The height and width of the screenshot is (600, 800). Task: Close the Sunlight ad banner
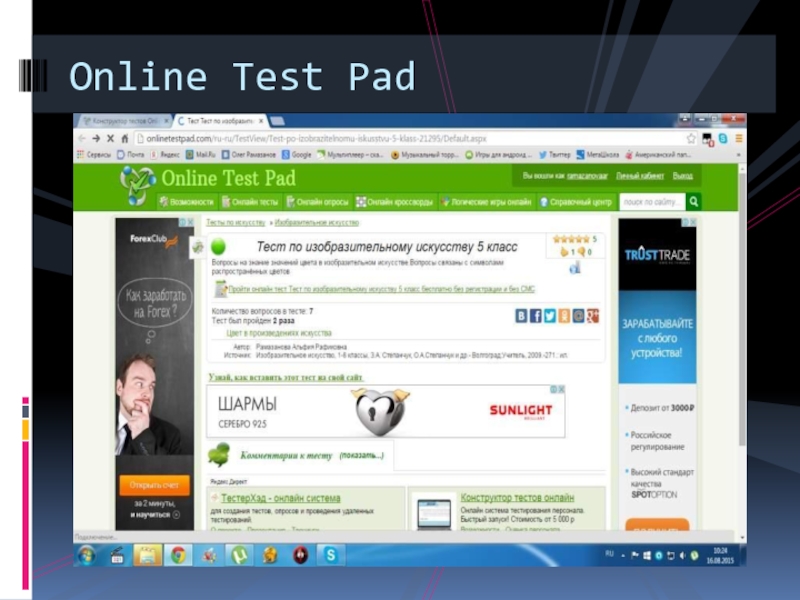561,390
